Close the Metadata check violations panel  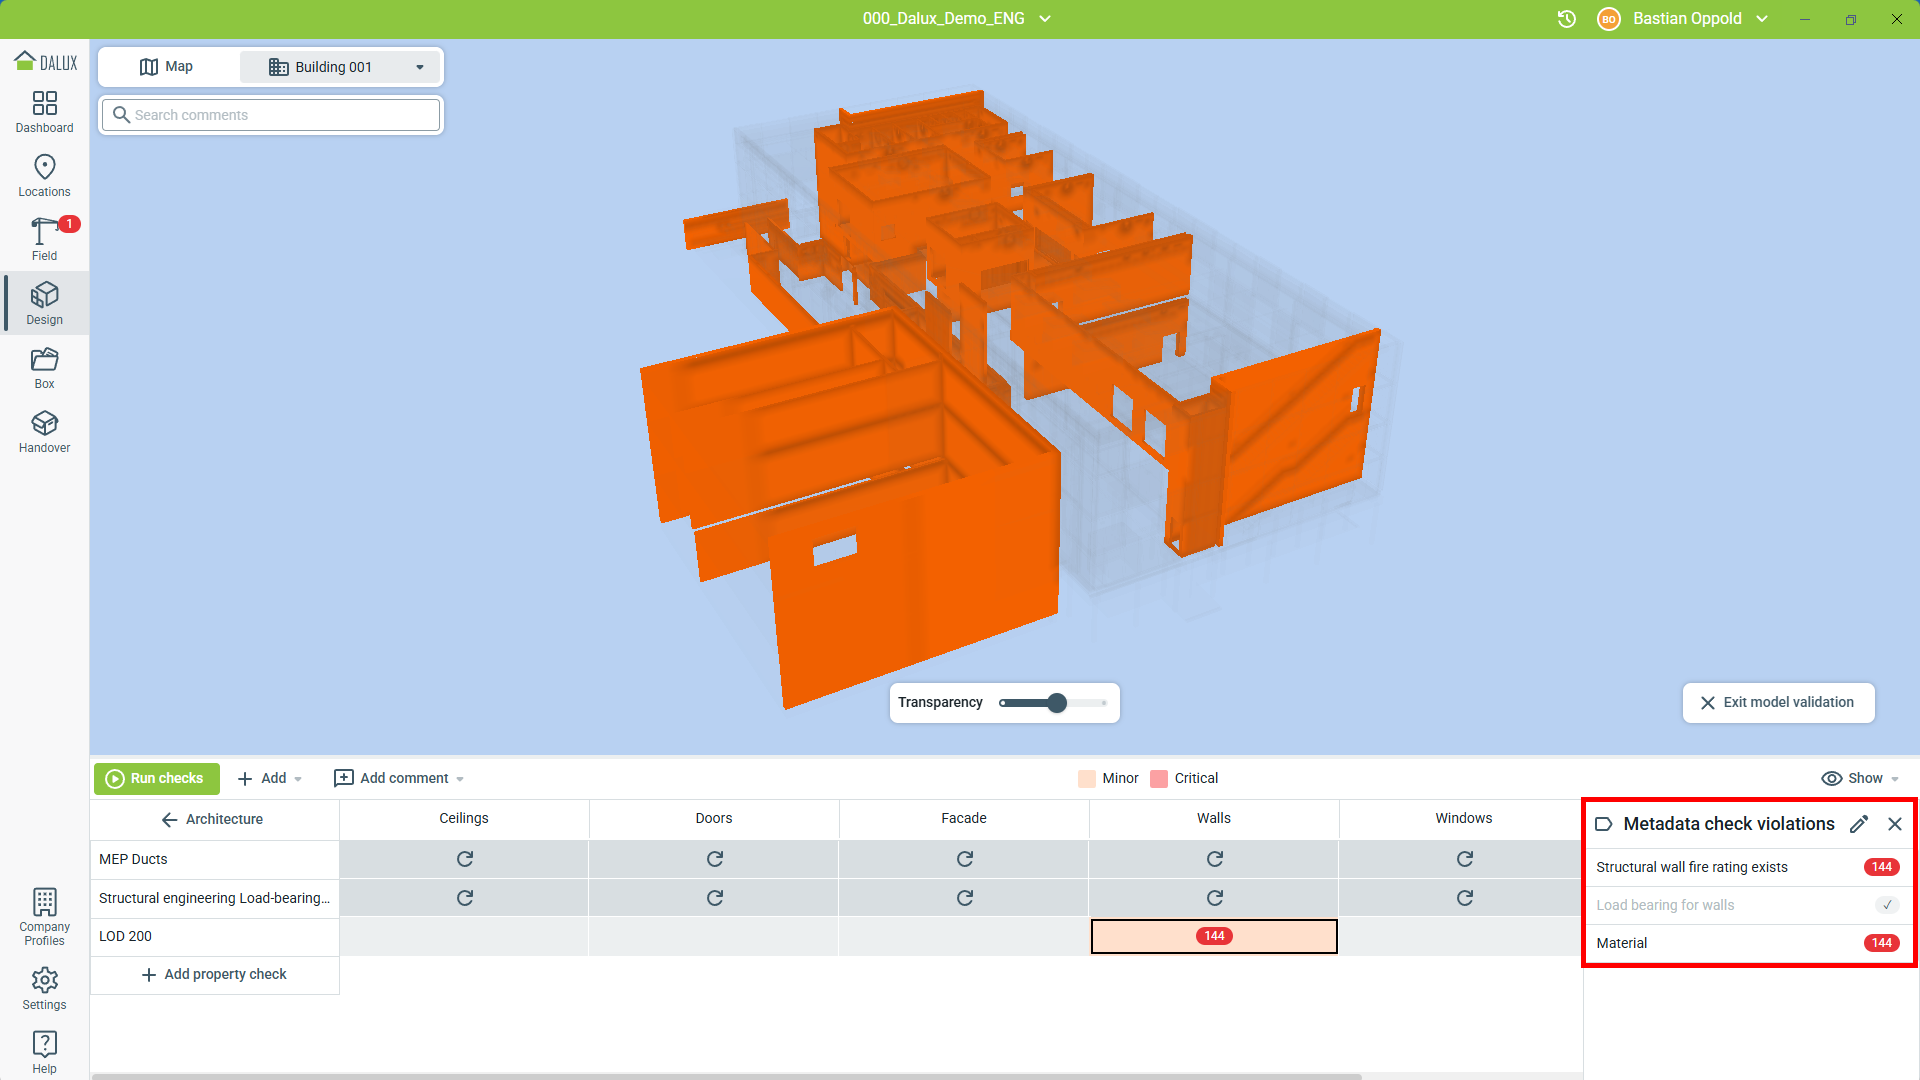(1895, 824)
